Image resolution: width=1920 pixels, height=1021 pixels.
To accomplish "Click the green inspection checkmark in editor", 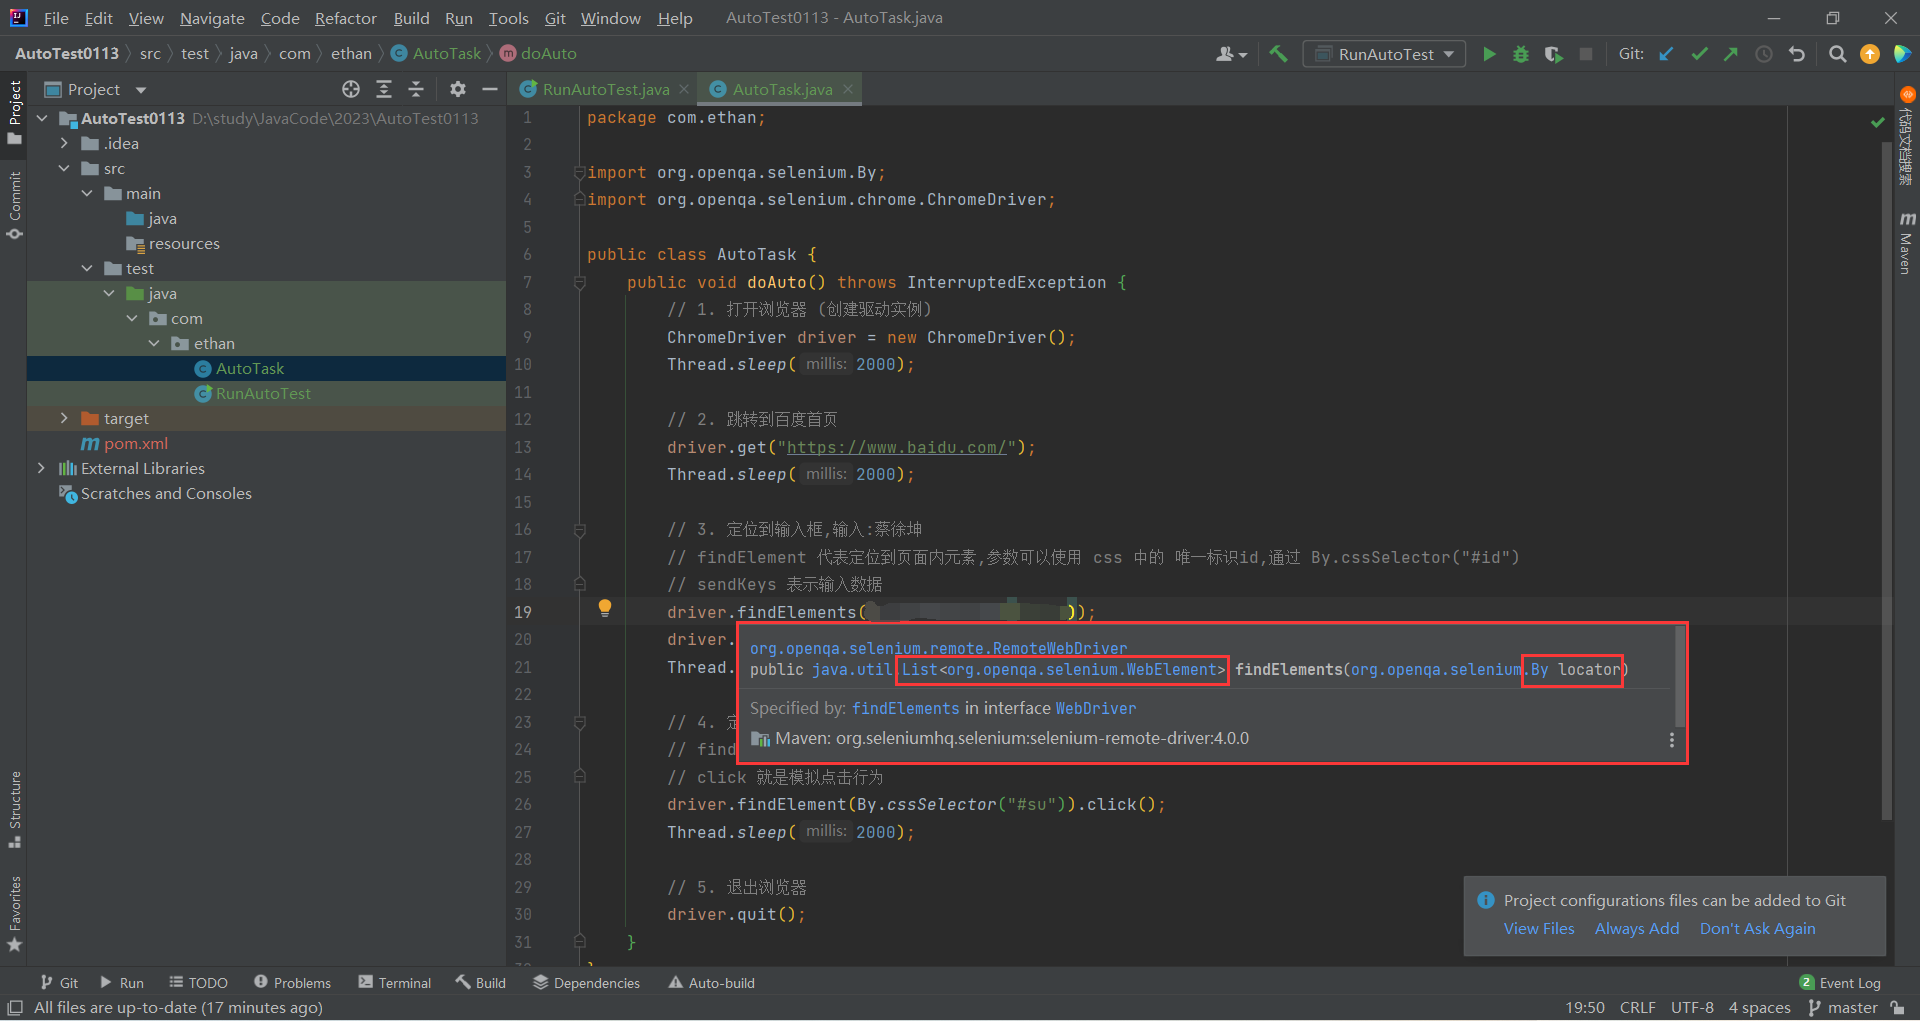I will [x=1878, y=122].
